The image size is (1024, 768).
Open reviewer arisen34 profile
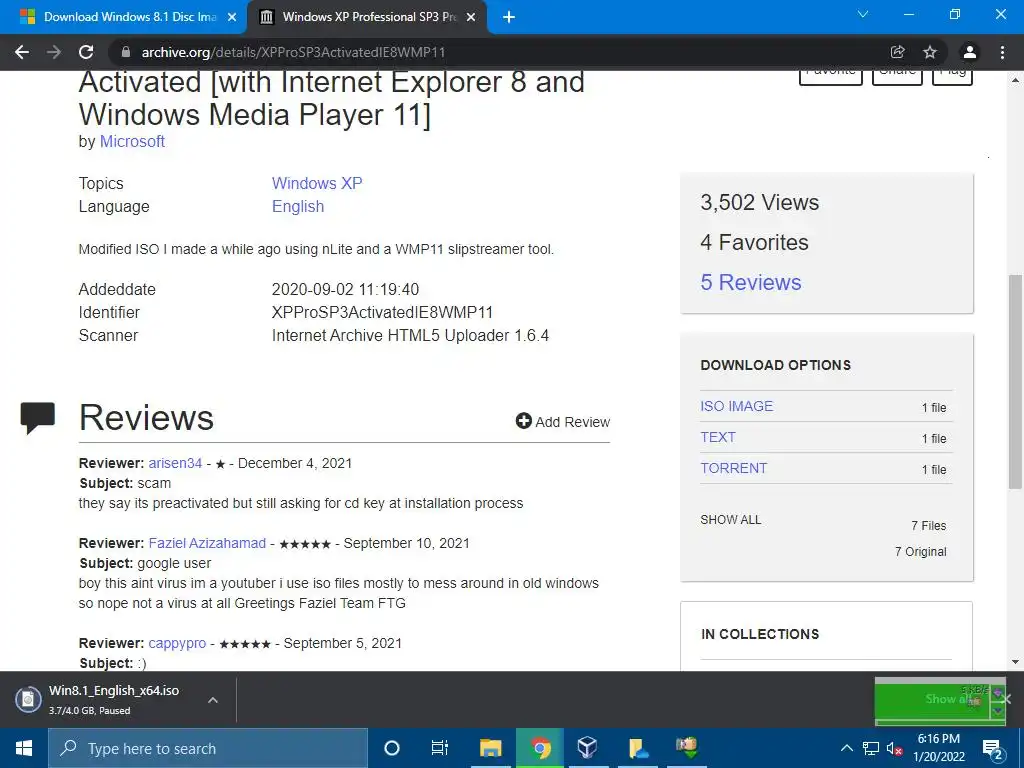click(x=175, y=463)
